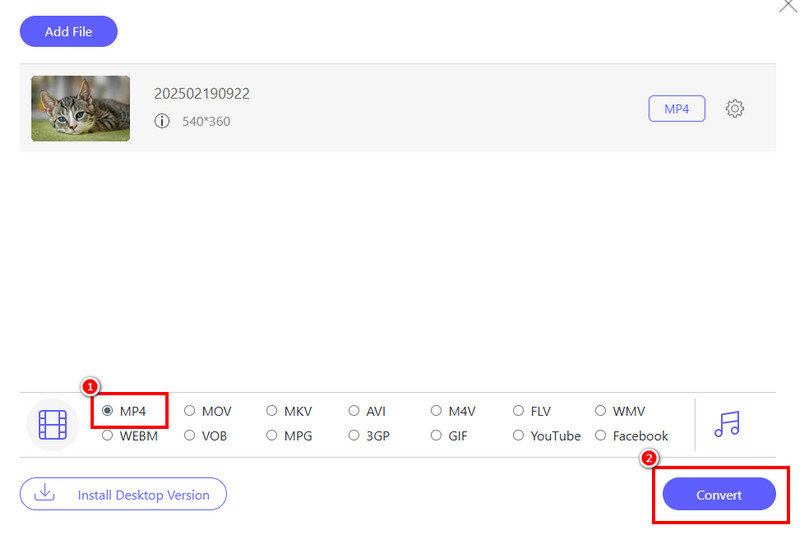Select FLV as the format
Viewport: 800px width, 535px height.
(x=518, y=411)
